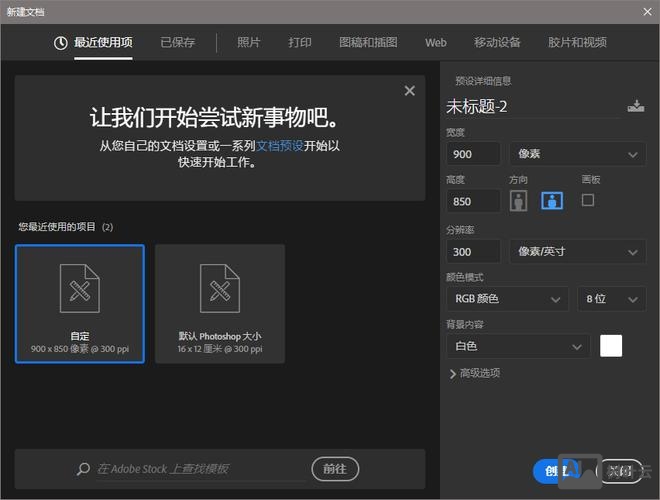Screen dimensions: 660x500
Task: Close the 新建文档 dialog window
Action: point(647,12)
